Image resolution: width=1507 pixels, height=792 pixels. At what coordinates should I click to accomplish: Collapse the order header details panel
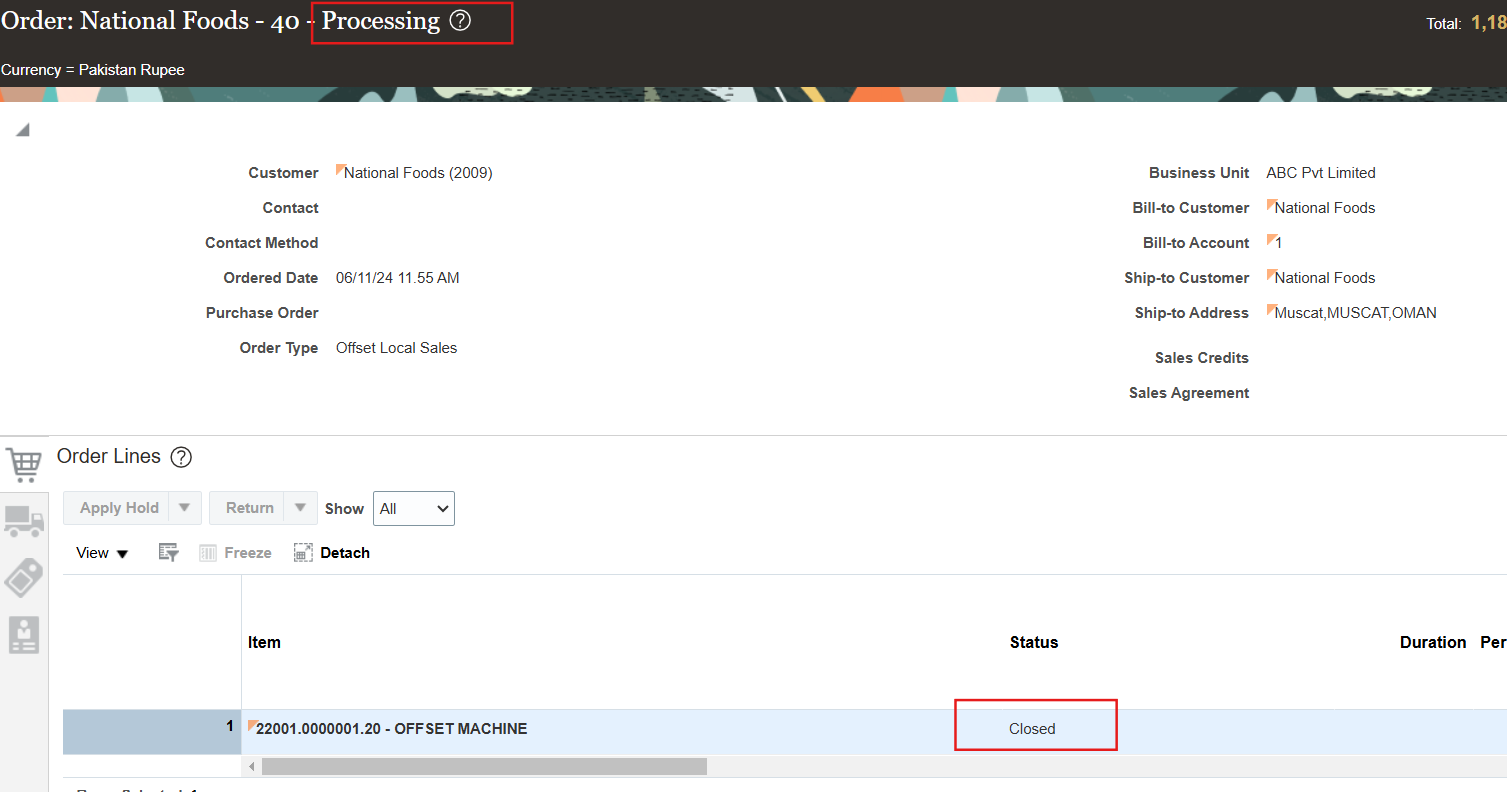[22, 128]
